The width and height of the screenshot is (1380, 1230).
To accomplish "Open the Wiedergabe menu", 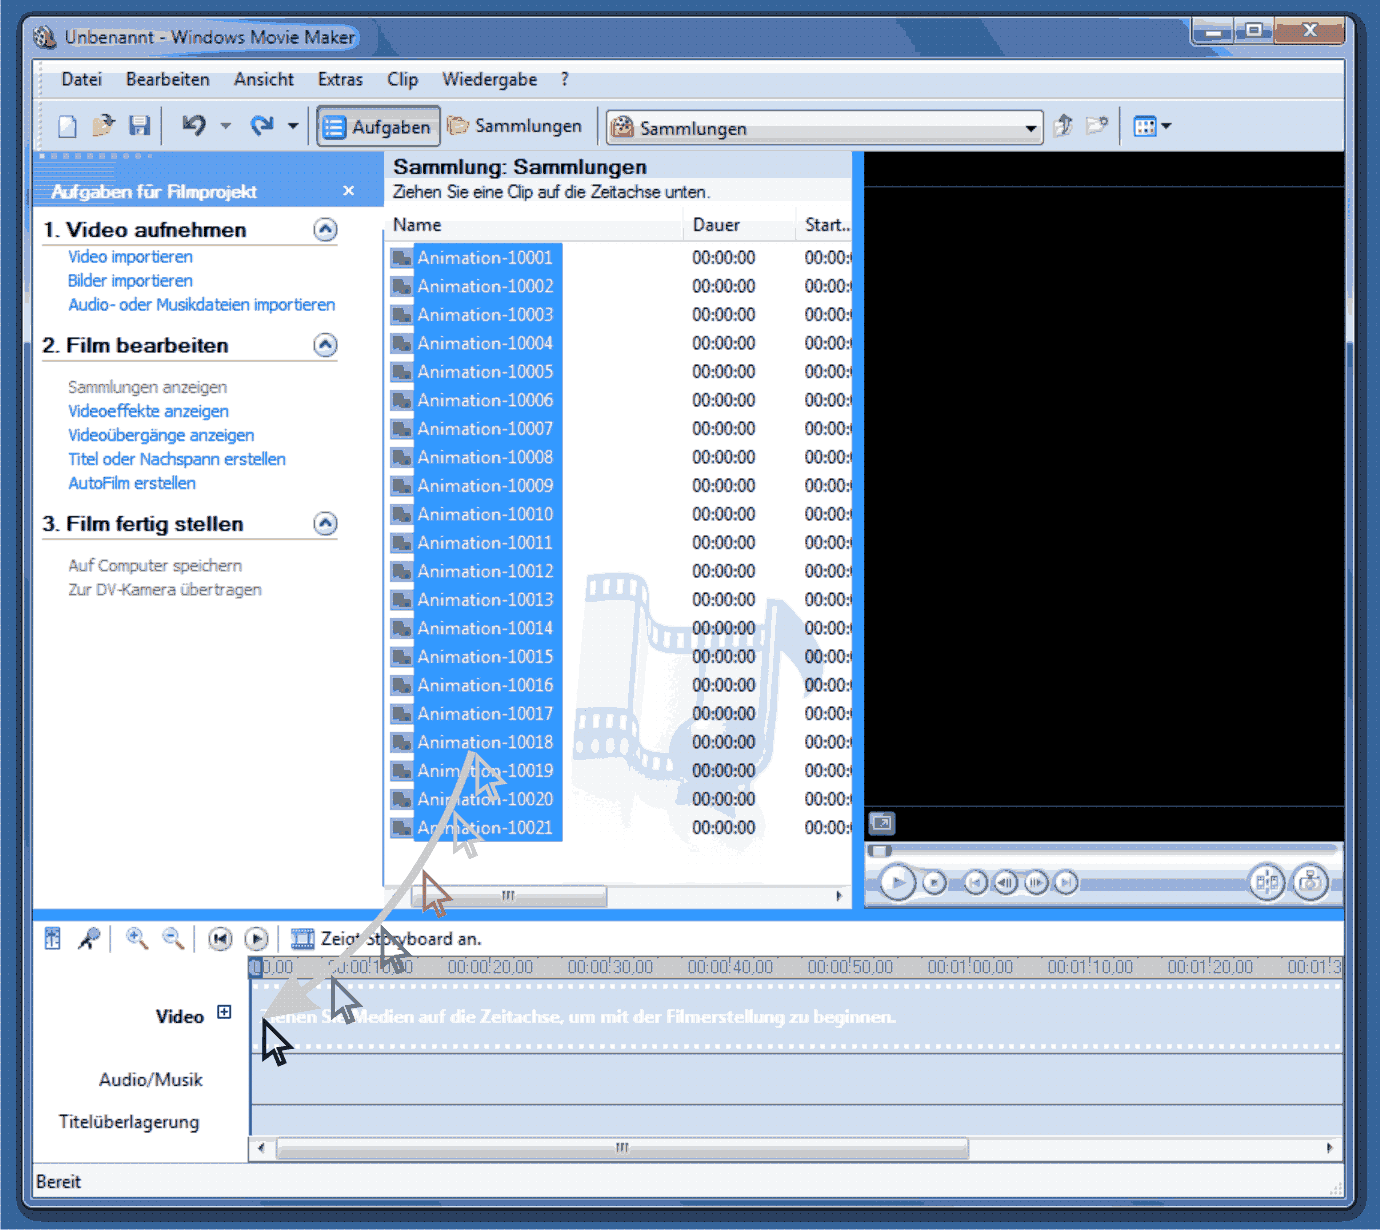I will coord(490,79).
